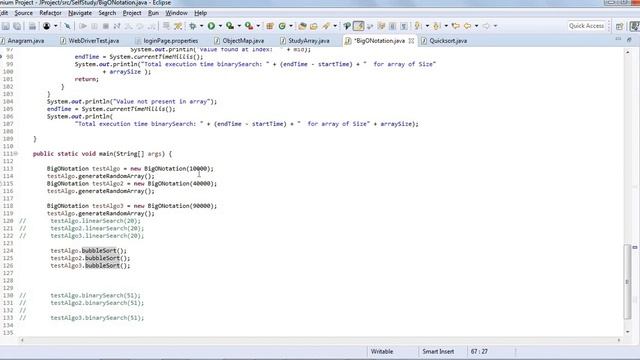Screen dimensions: 640x360
Task: Open dropdown next to Previous Annotation icon
Action: [446, 26]
